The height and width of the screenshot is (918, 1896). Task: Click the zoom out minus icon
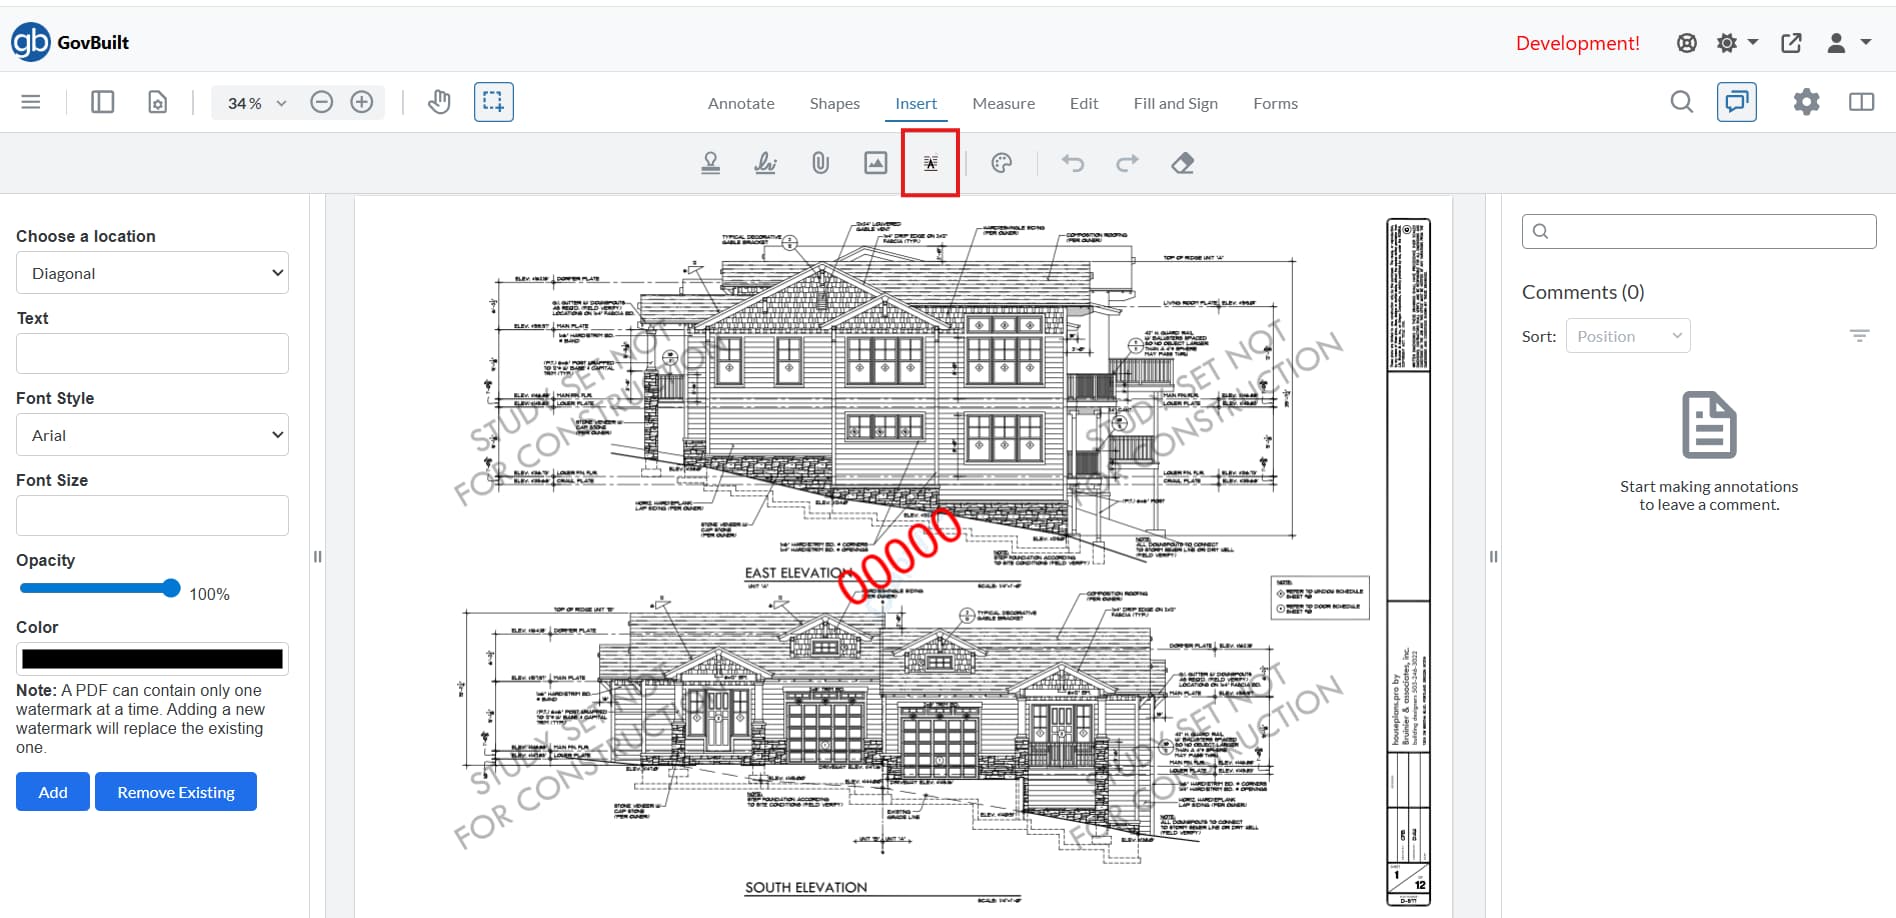(321, 102)
